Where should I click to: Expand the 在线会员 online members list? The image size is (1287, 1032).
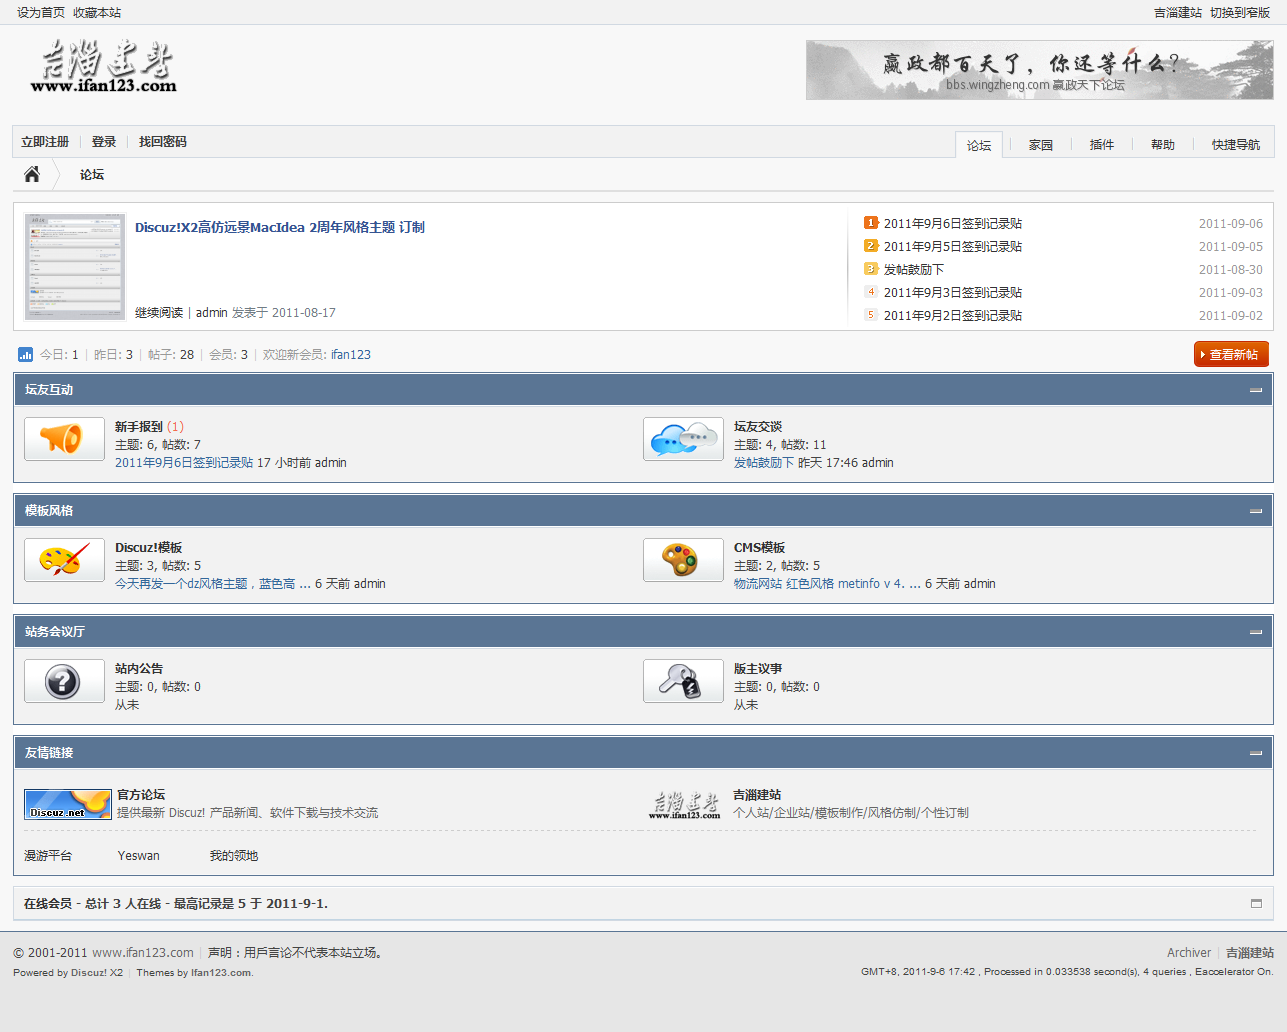[1256, 903]
